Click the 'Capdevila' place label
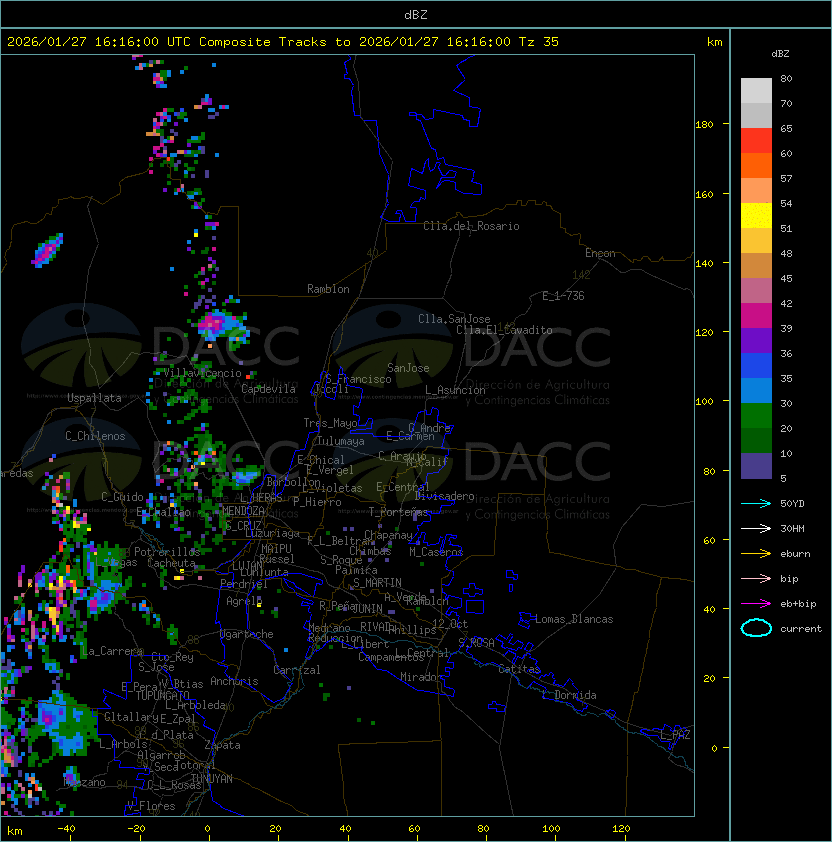Viewport: 832px width, 842px height. click(x=268, y=389)
